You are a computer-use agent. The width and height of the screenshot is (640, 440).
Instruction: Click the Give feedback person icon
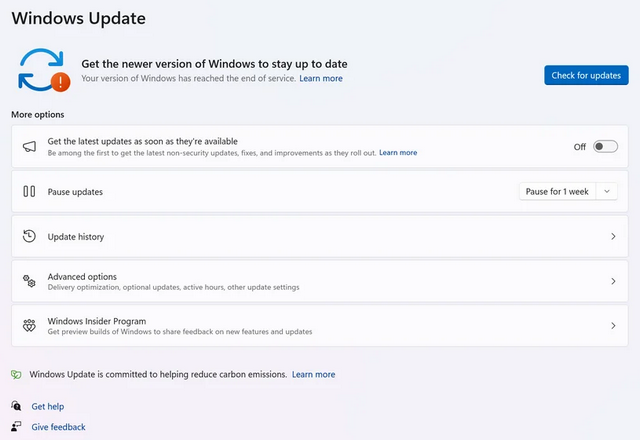click(16, 427)
